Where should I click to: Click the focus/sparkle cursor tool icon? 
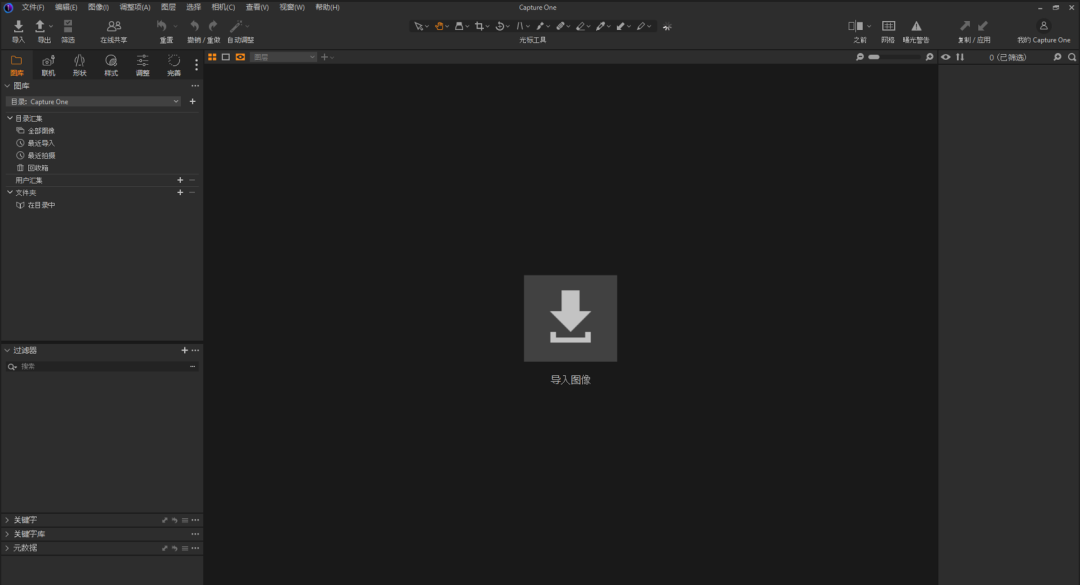[667, 27]
